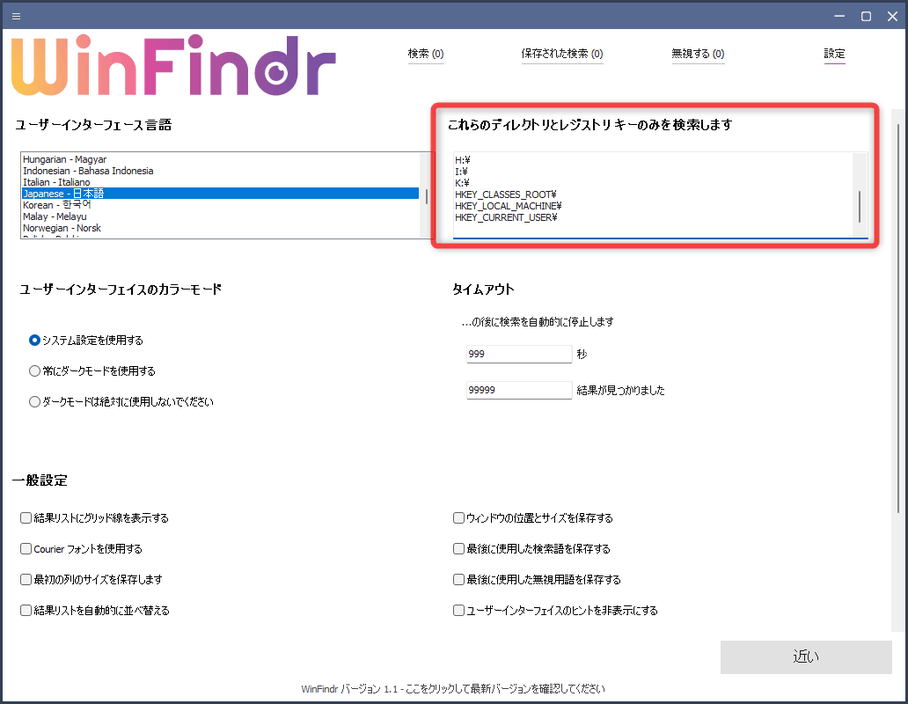Click the WinFindr version update link

click(x=453, y=689)
